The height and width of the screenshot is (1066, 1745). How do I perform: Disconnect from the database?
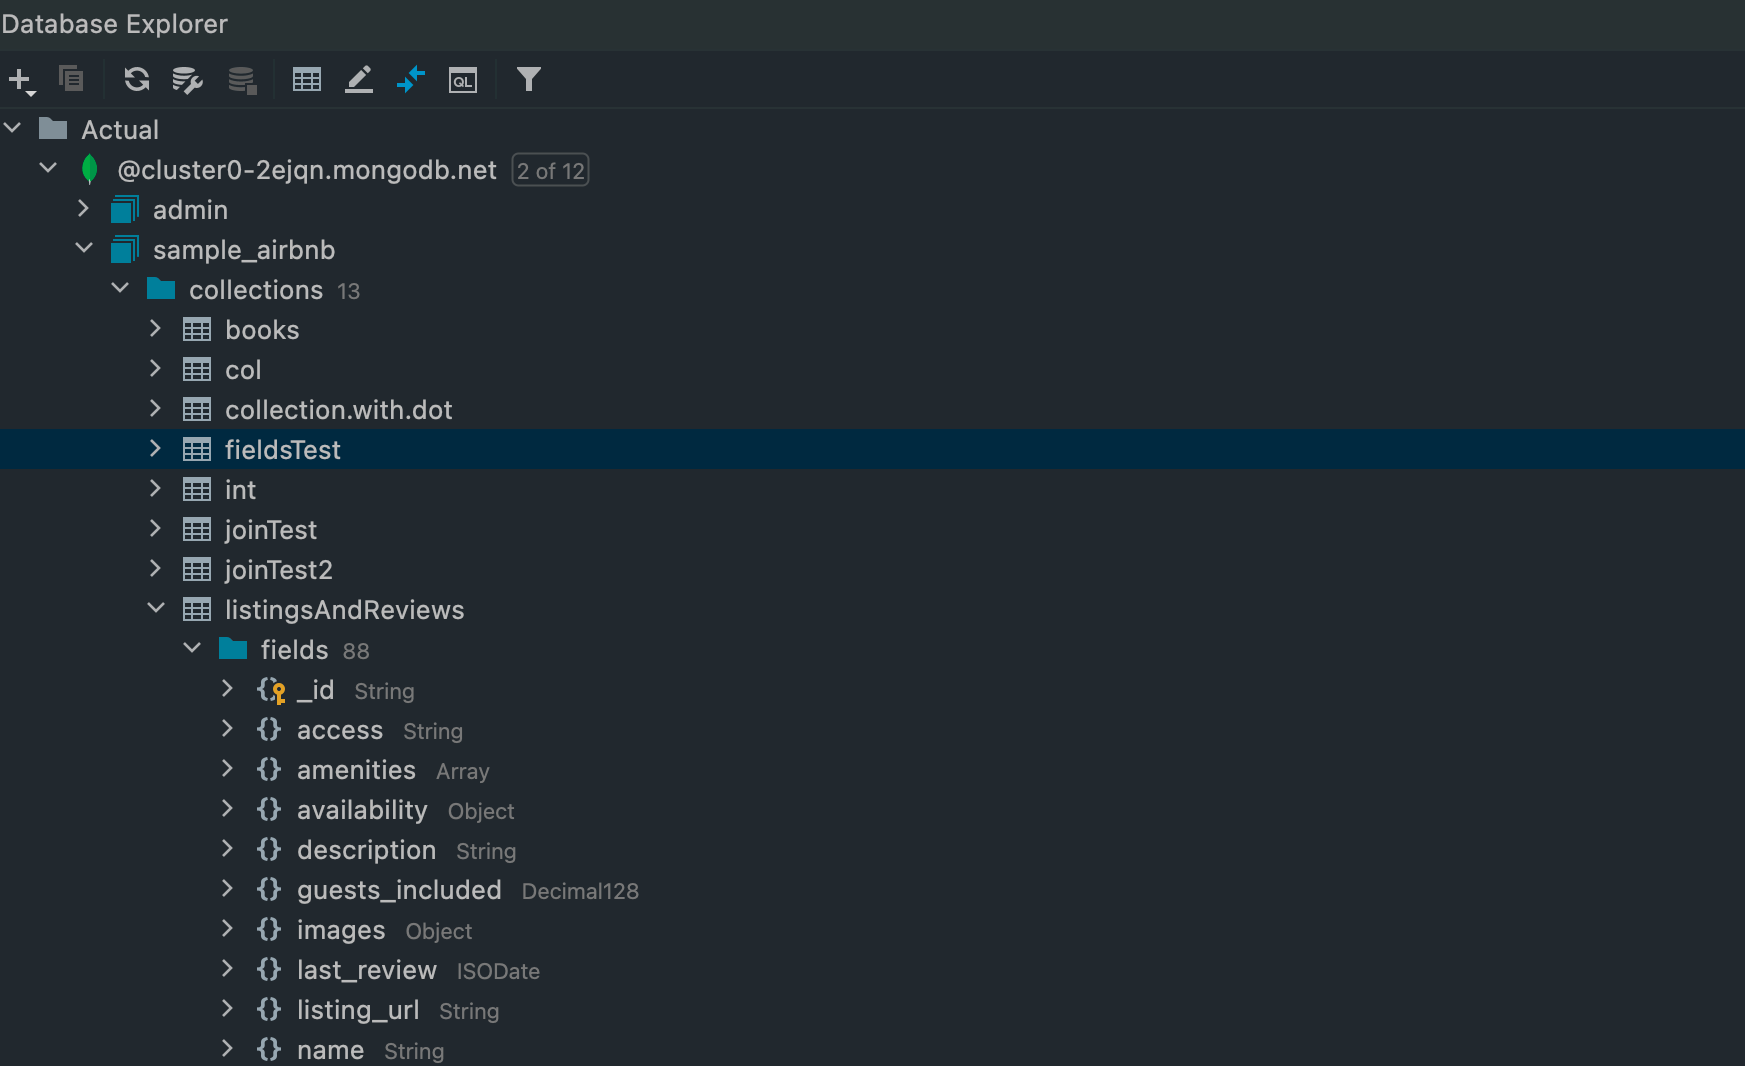[x=242, y=80]
